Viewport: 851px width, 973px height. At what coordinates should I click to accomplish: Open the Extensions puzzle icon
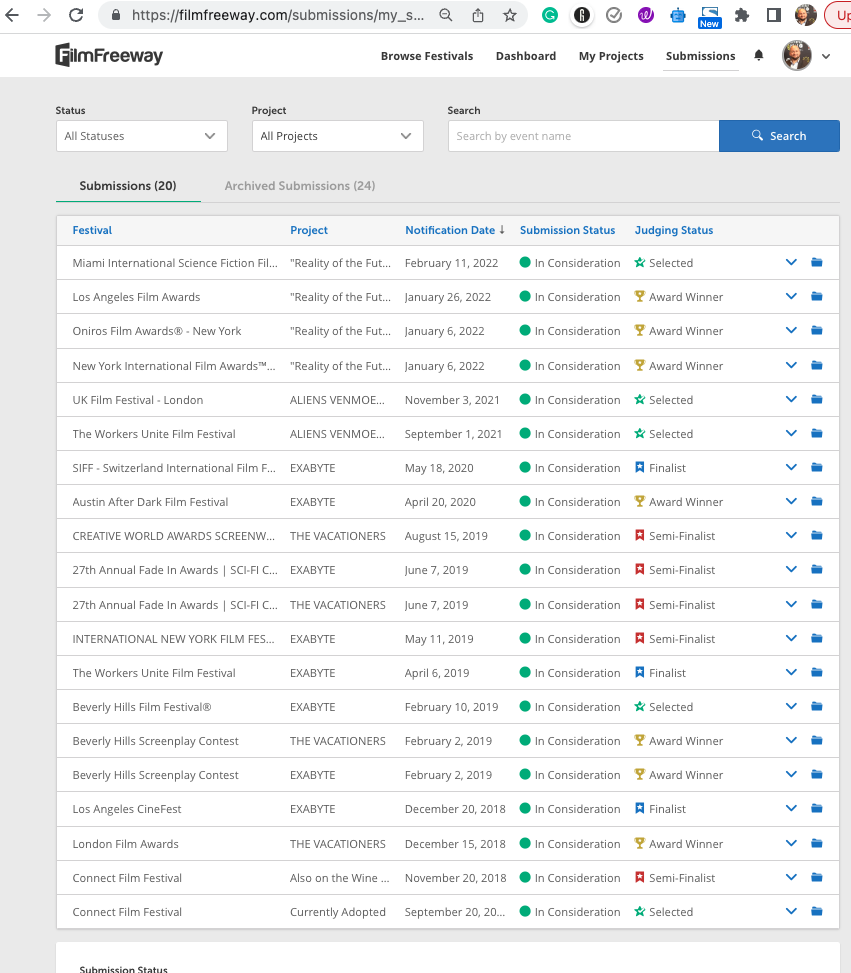click(741, 15)
